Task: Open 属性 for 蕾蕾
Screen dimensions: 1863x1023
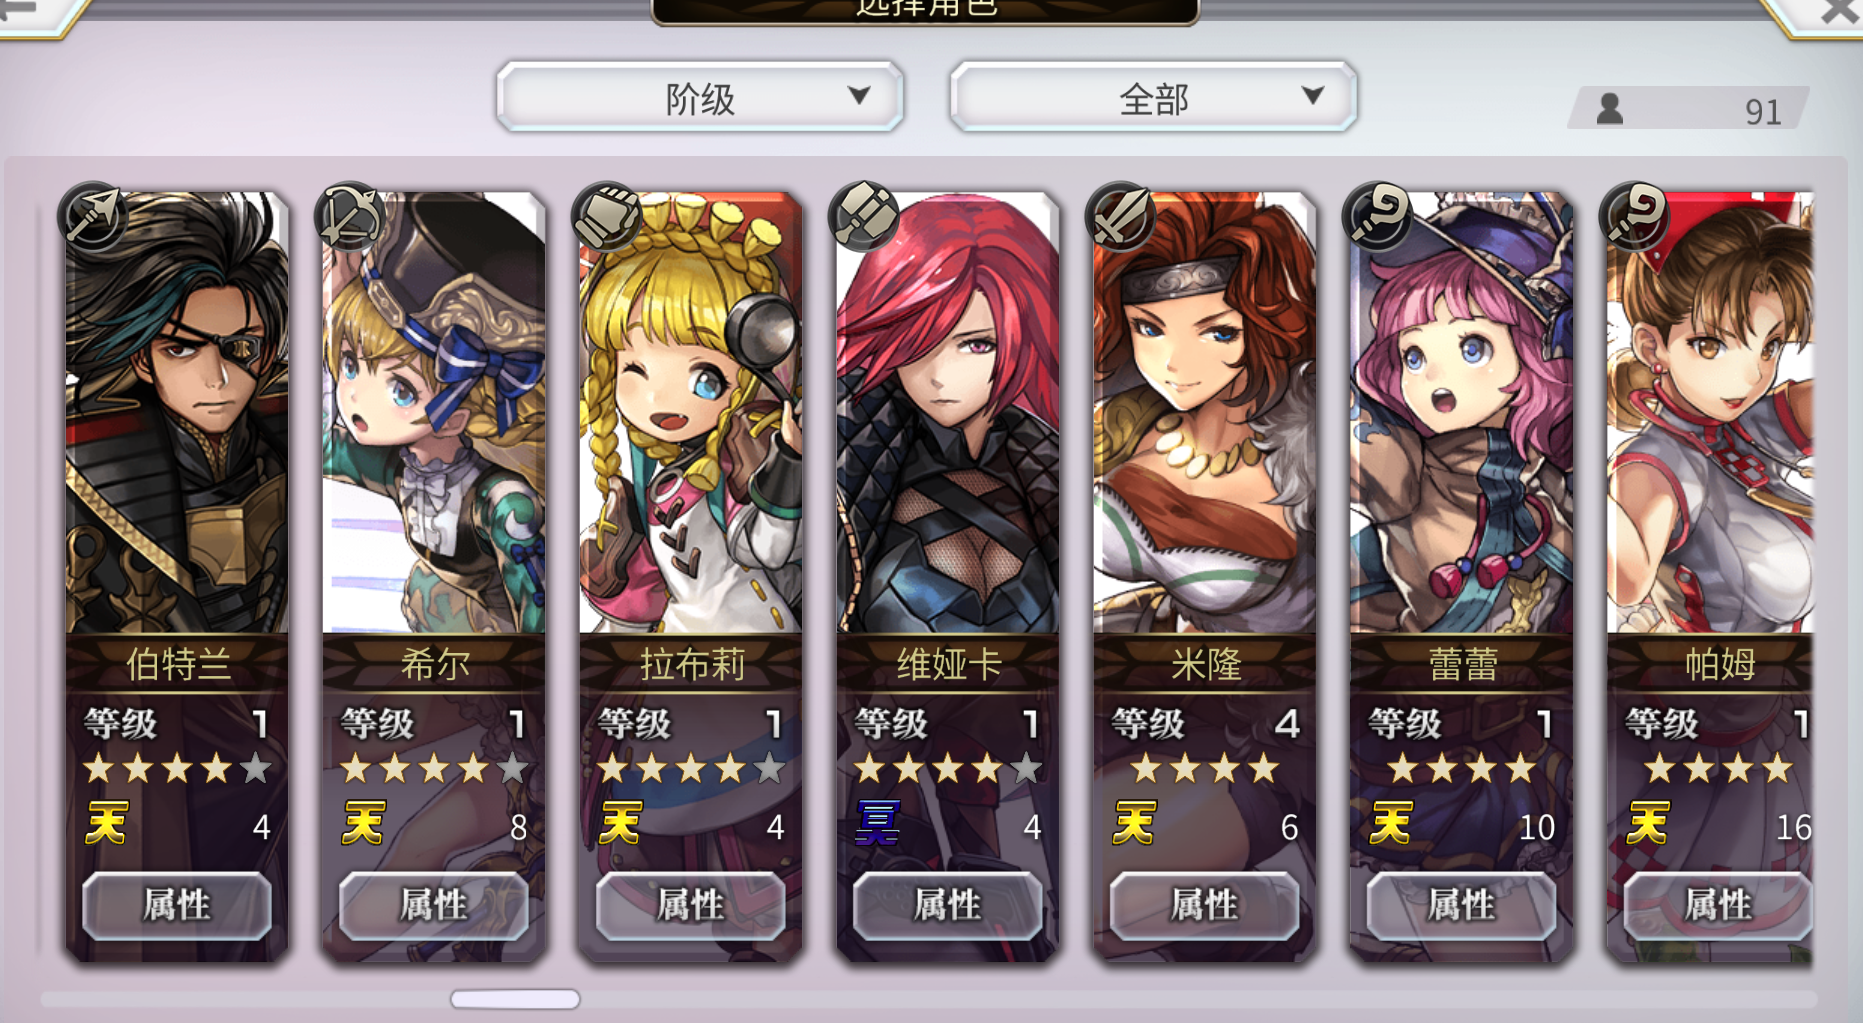Action: coord(1461,906)
